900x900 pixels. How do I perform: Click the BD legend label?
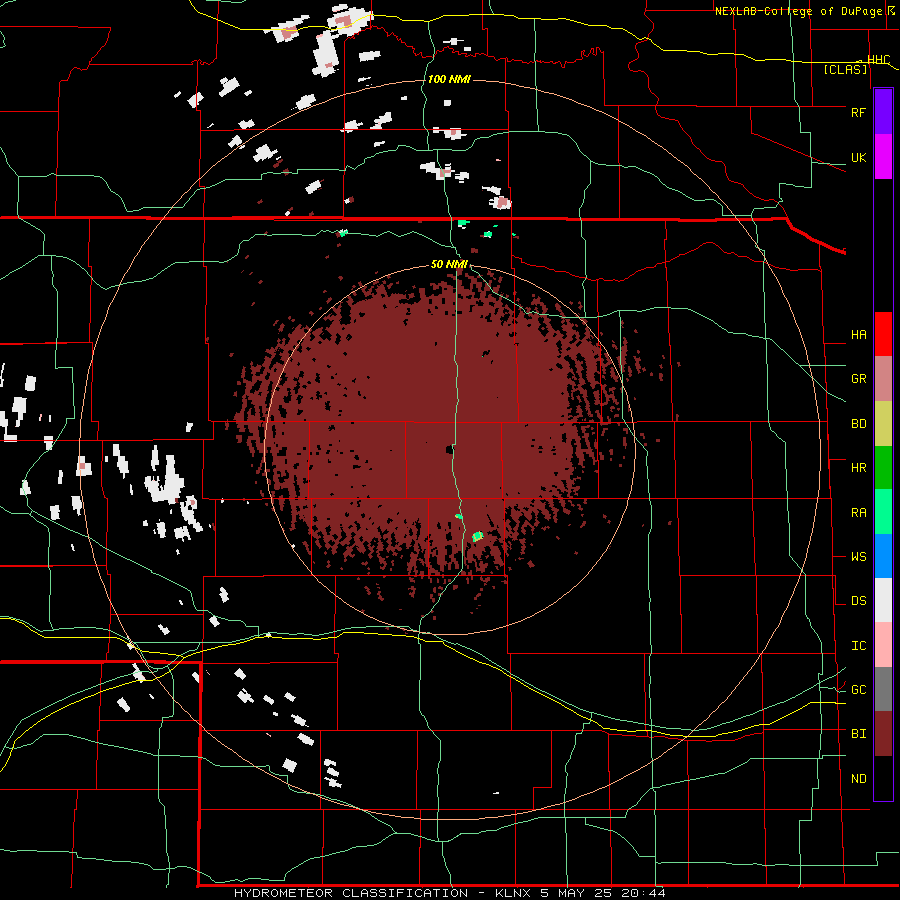click(858, 424)
